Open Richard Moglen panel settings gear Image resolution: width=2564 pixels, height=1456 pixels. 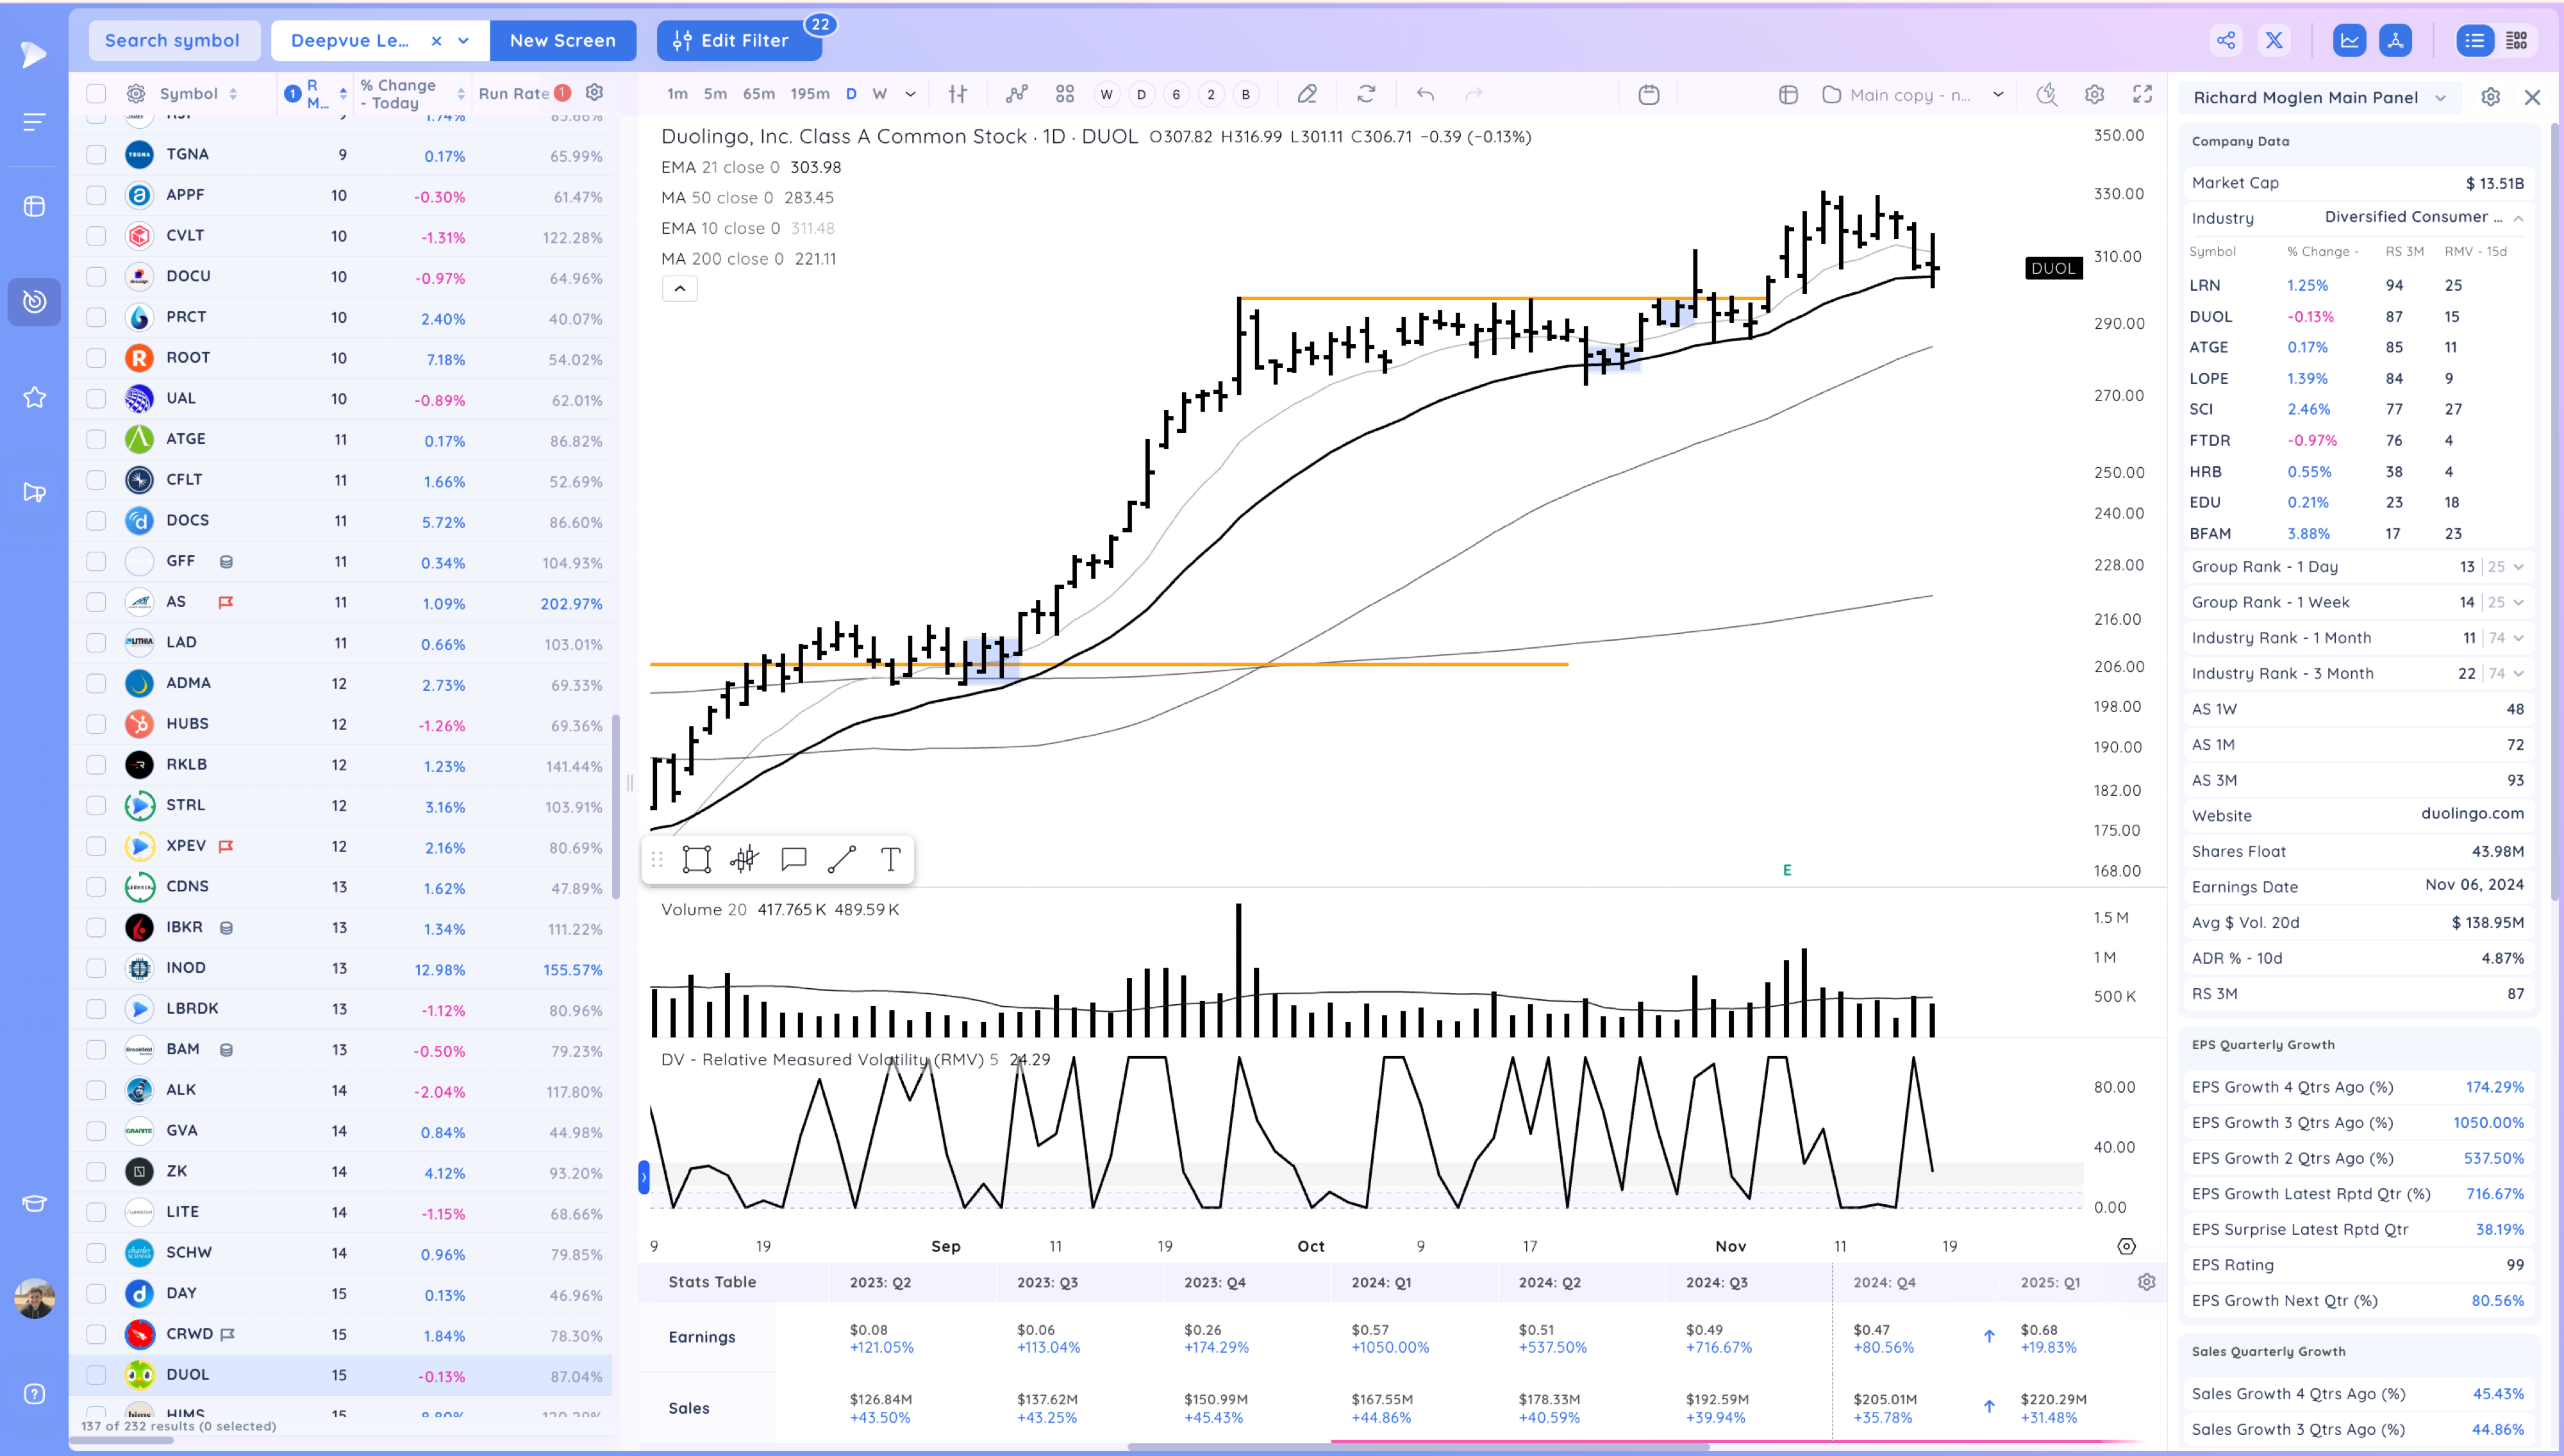pyautogui.click(x=2490, y=97)
